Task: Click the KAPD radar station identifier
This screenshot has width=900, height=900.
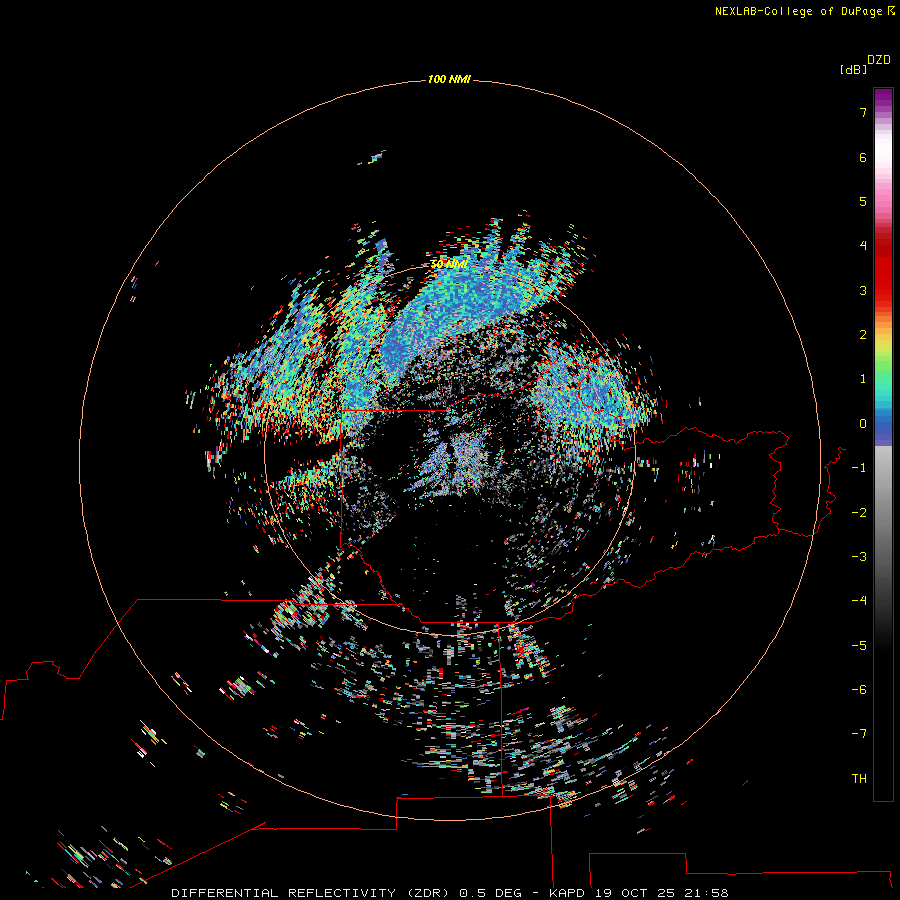Action: coord(567,893)
